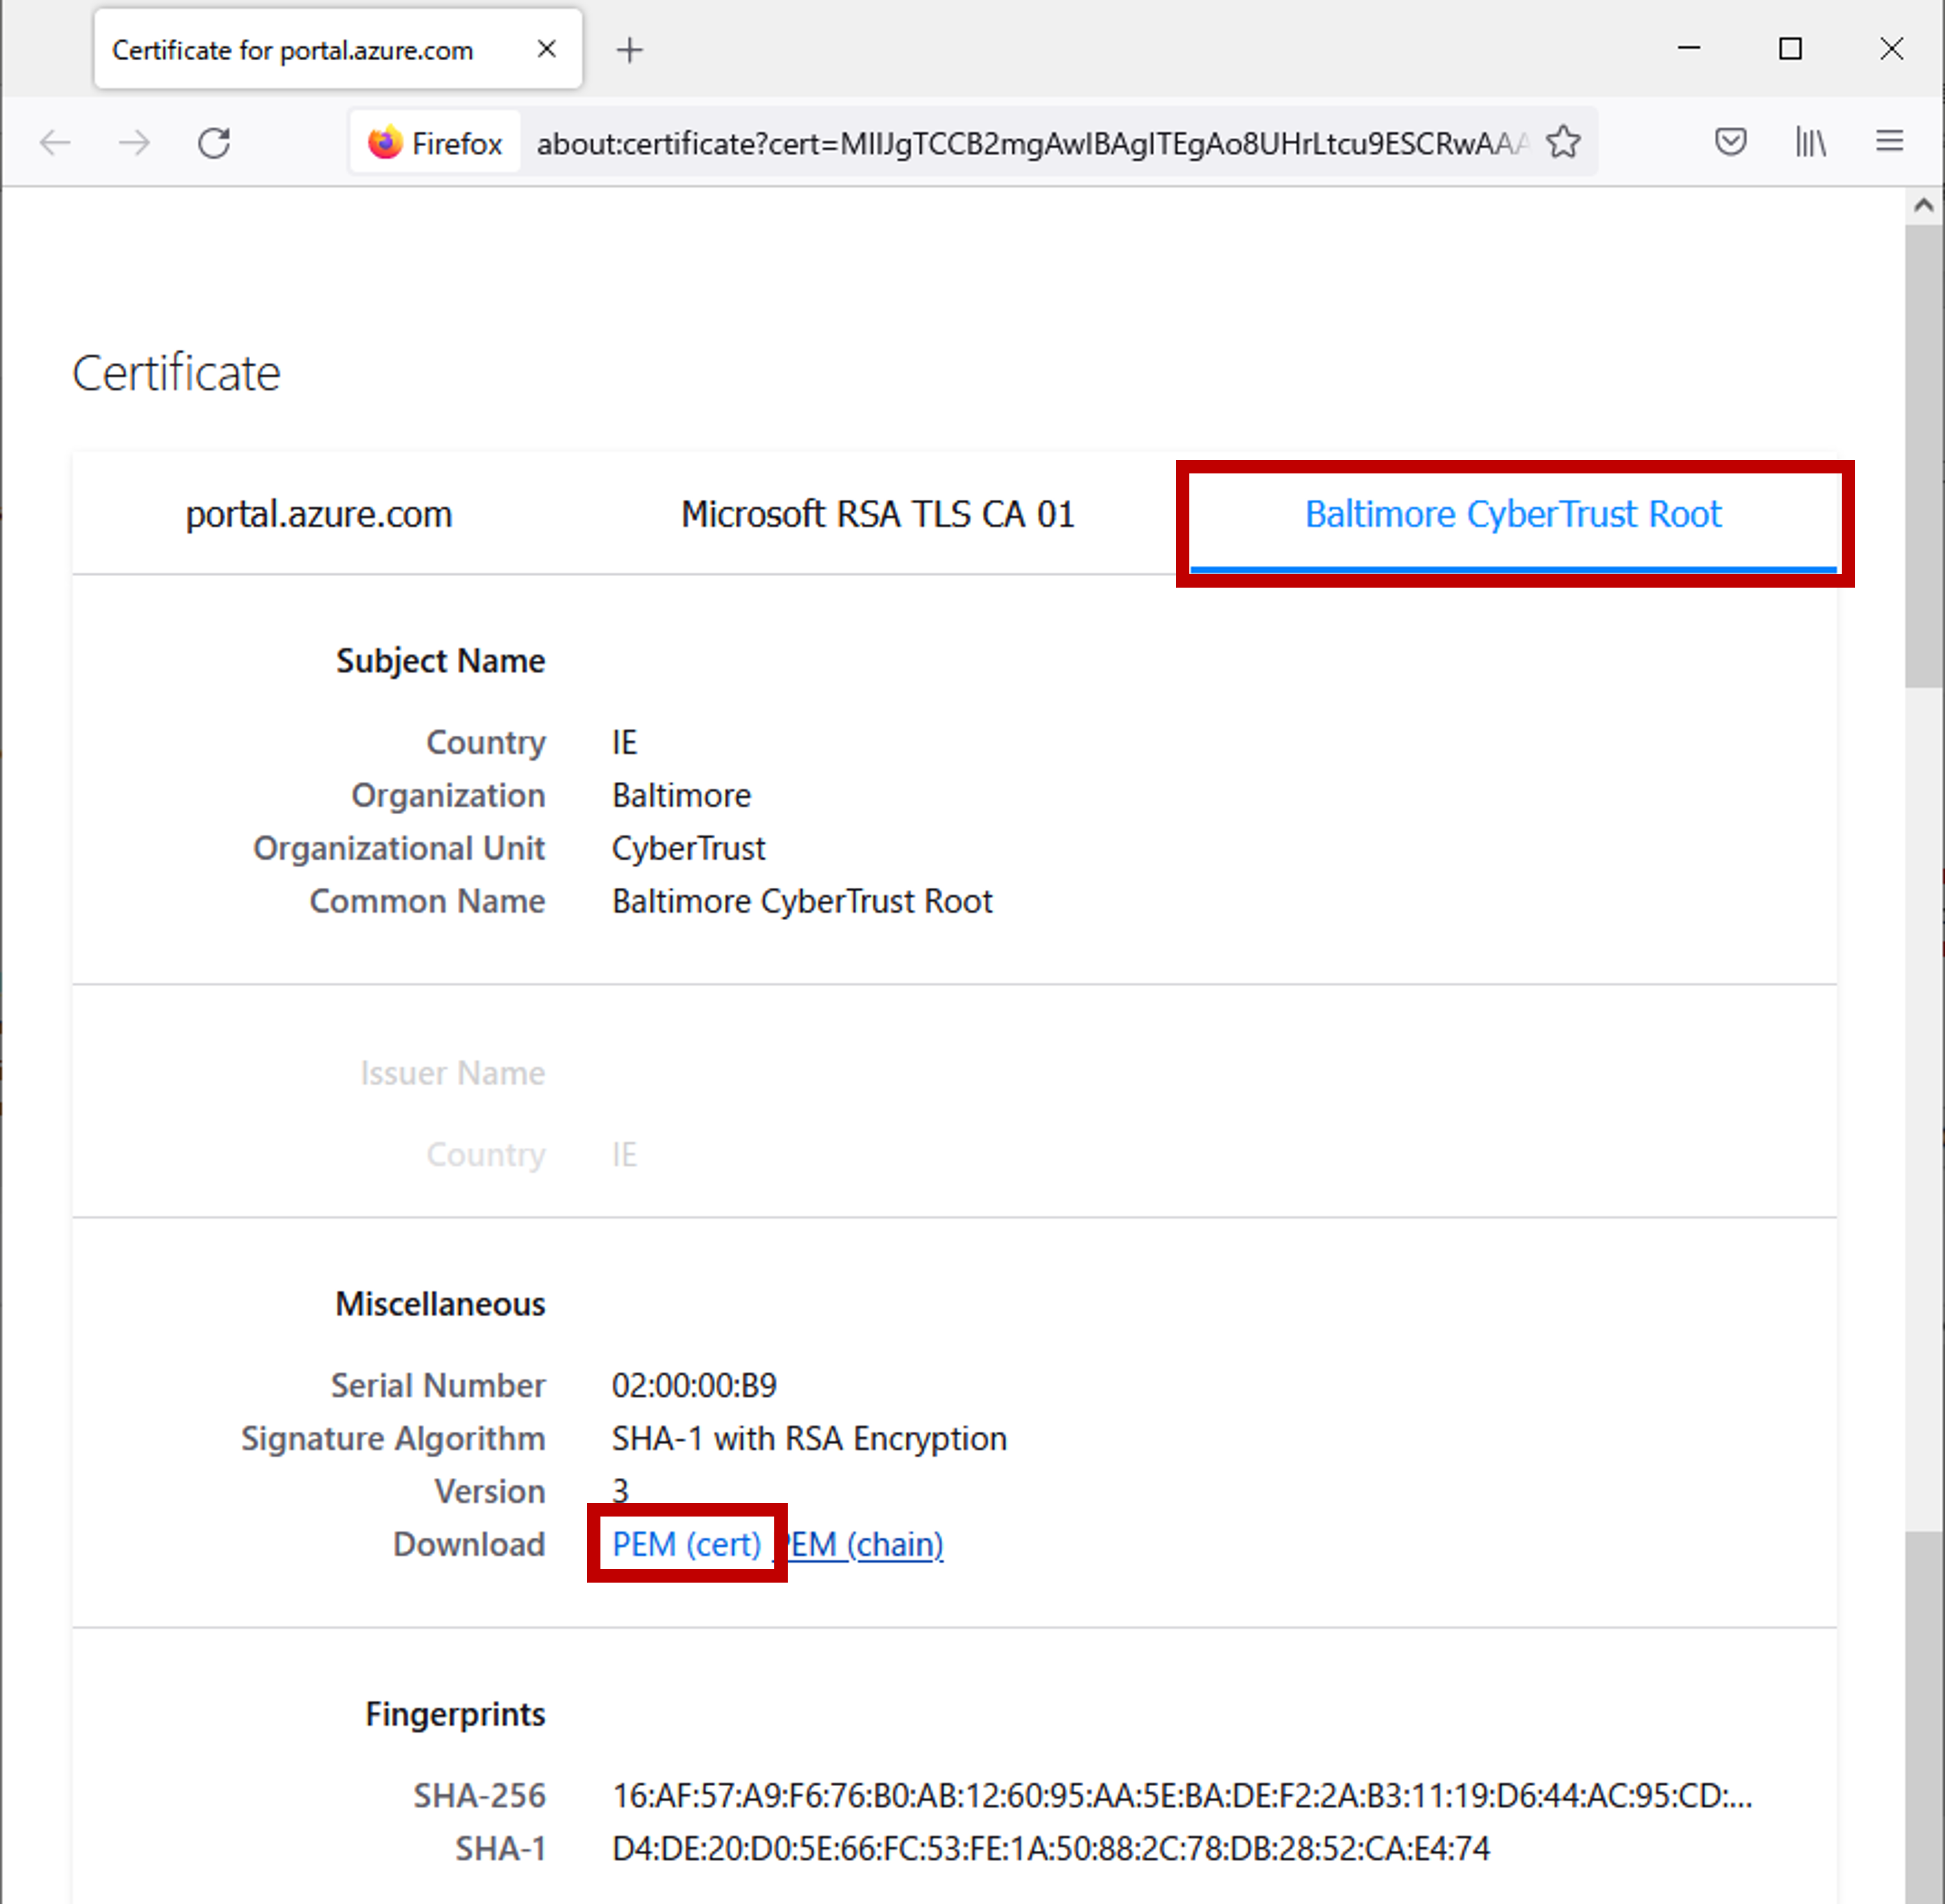This screenshot has width=1945, height=1904.
Task: Open the Library sidebar icon
Action: pos(1810,142)
